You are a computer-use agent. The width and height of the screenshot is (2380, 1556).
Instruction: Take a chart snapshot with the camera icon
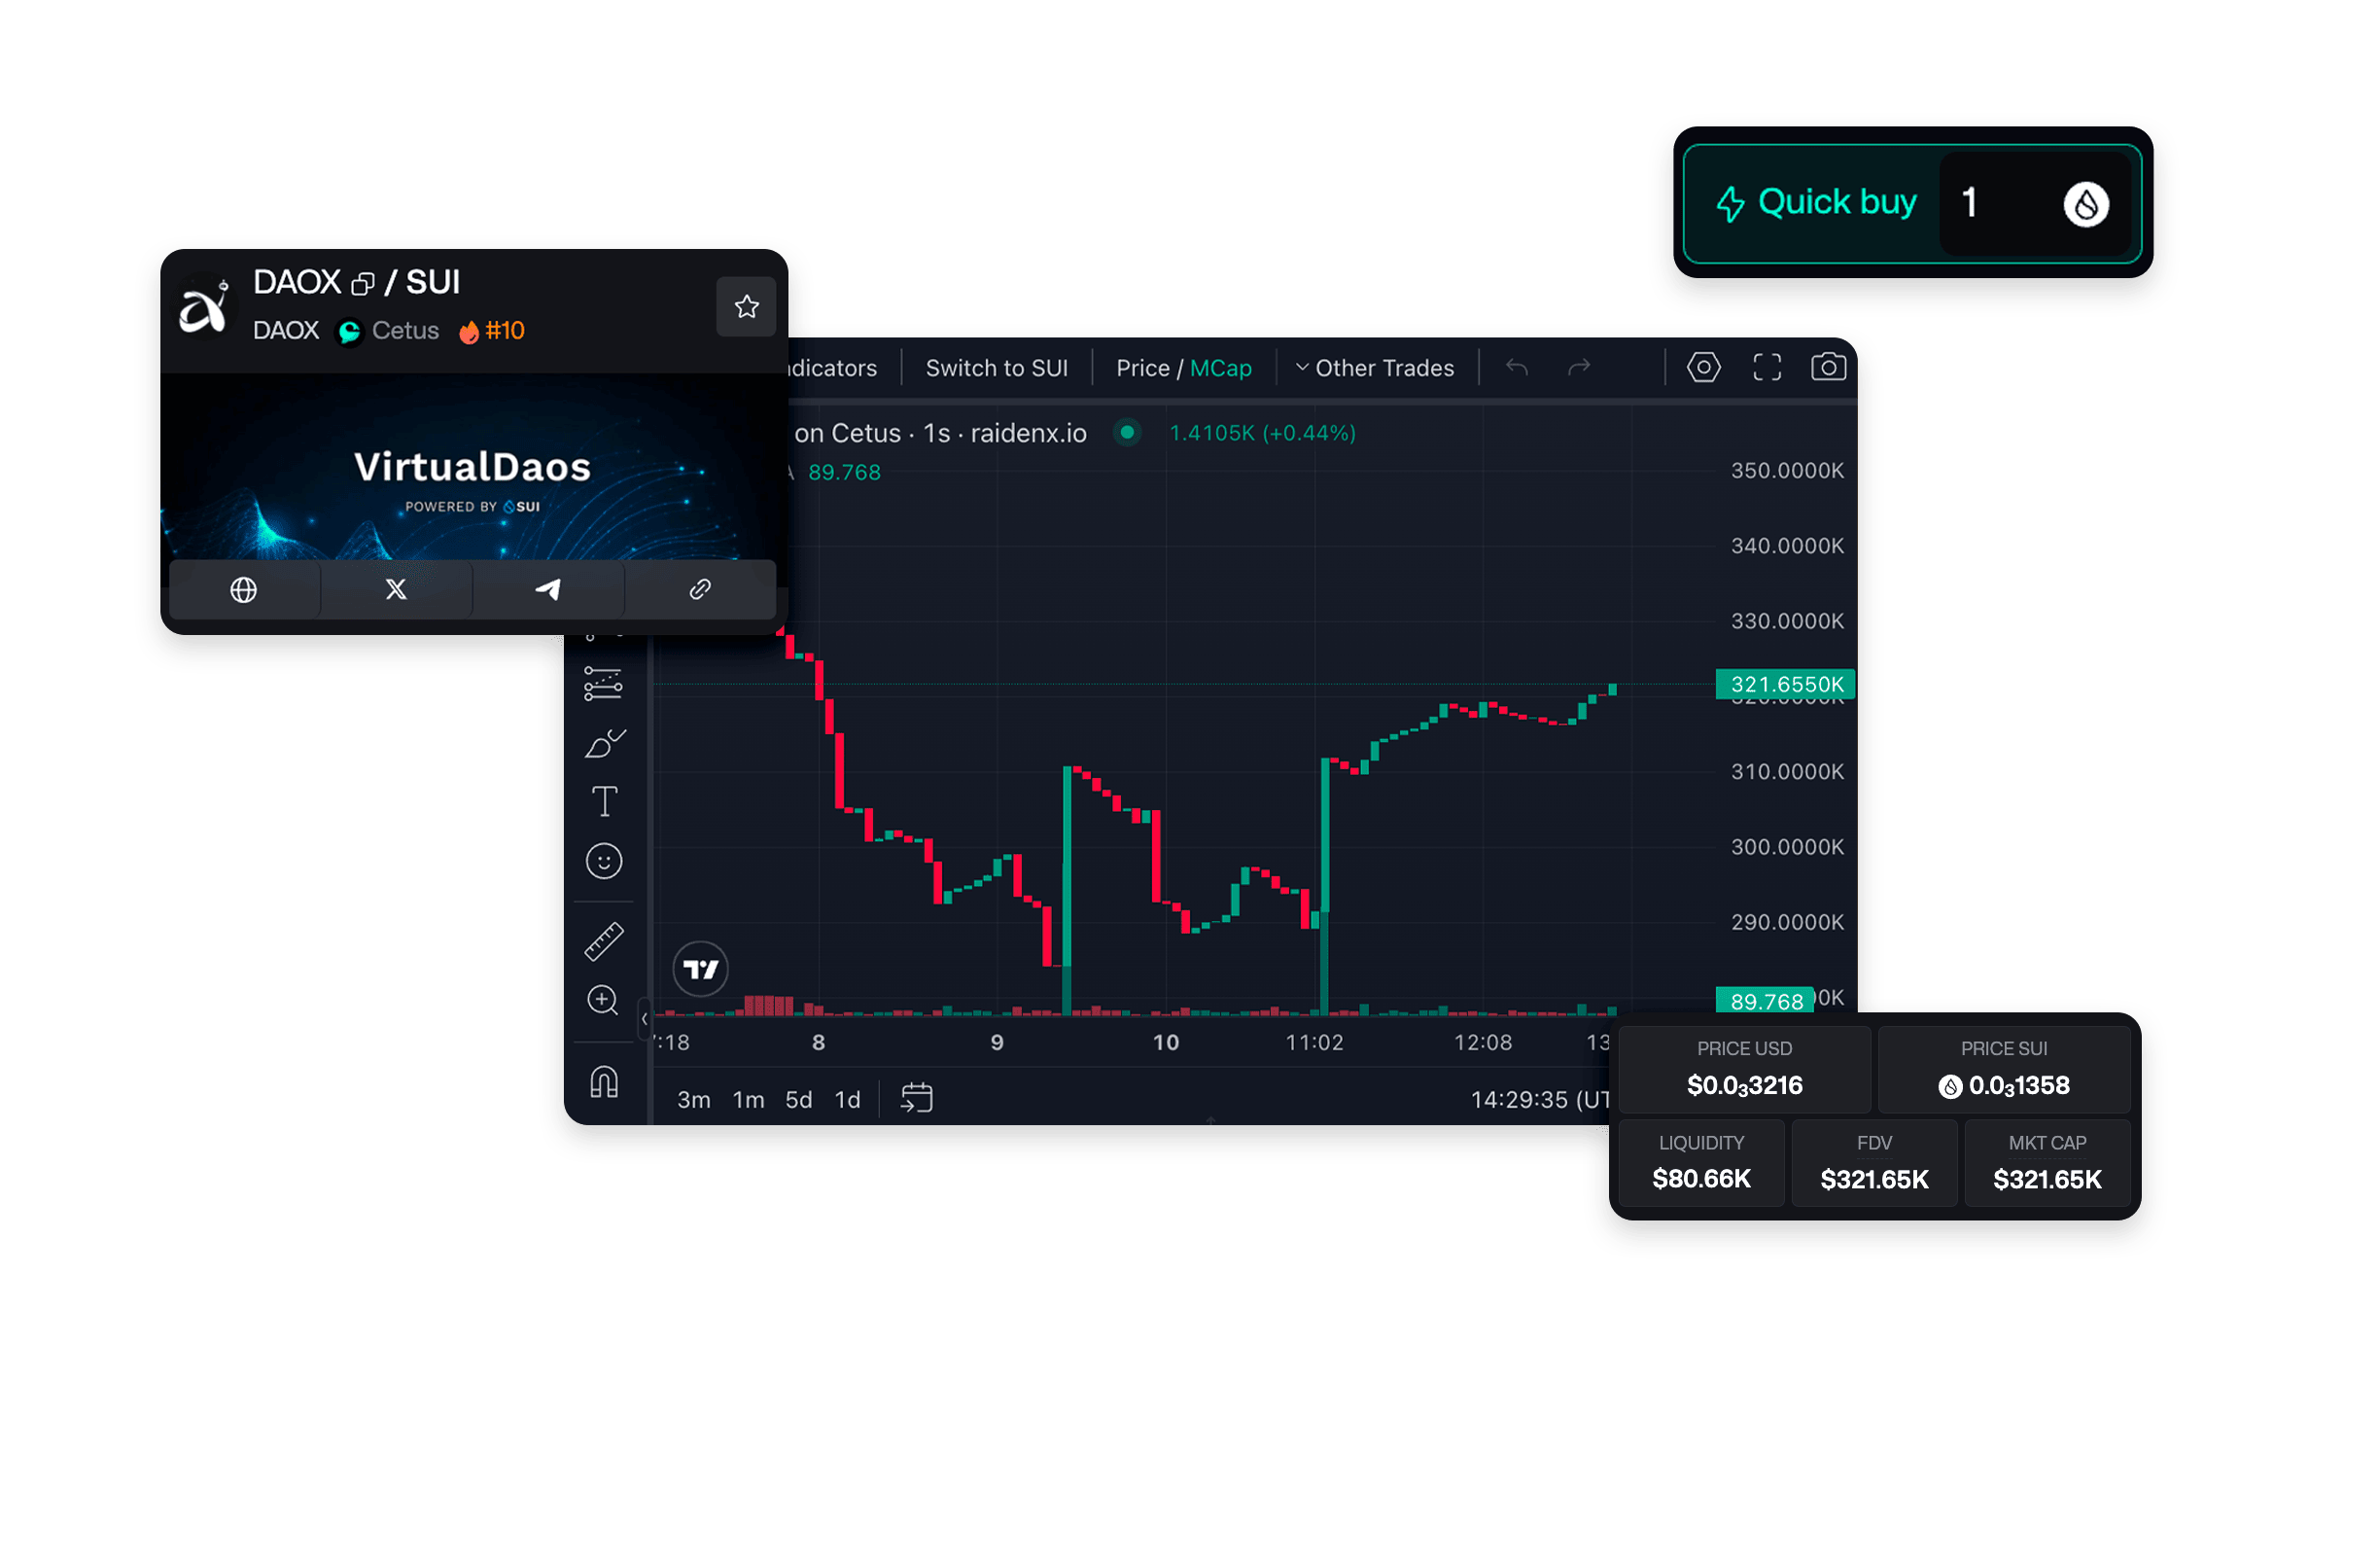(1830, 367)
